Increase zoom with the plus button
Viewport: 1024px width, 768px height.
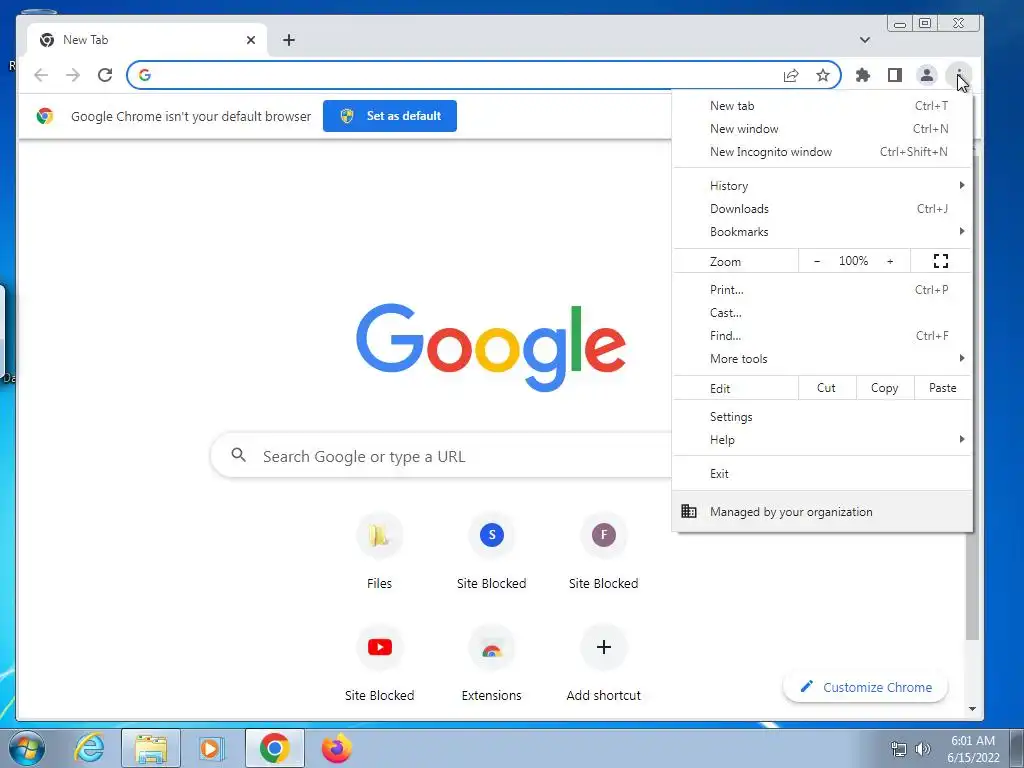click(889, 261)
